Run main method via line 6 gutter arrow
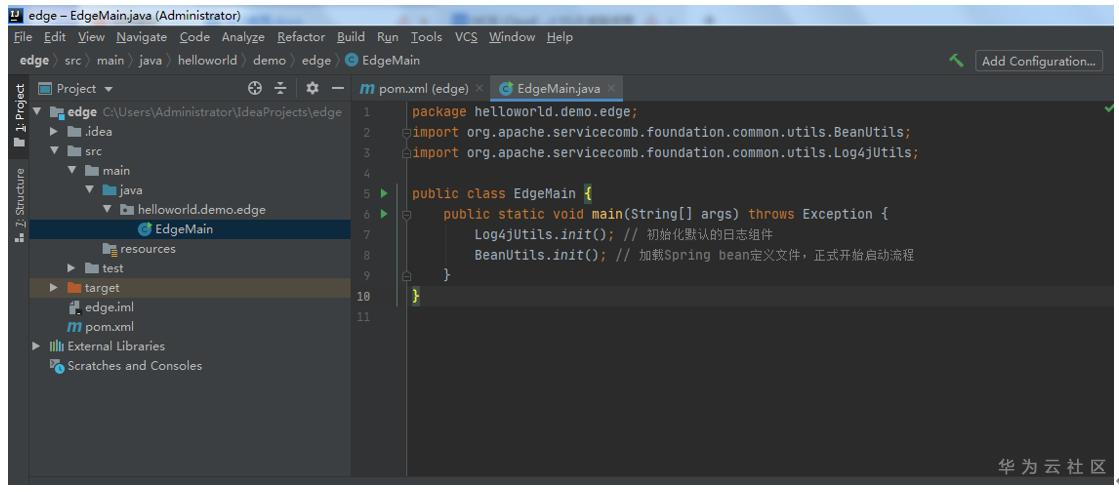 coord(384,214)
